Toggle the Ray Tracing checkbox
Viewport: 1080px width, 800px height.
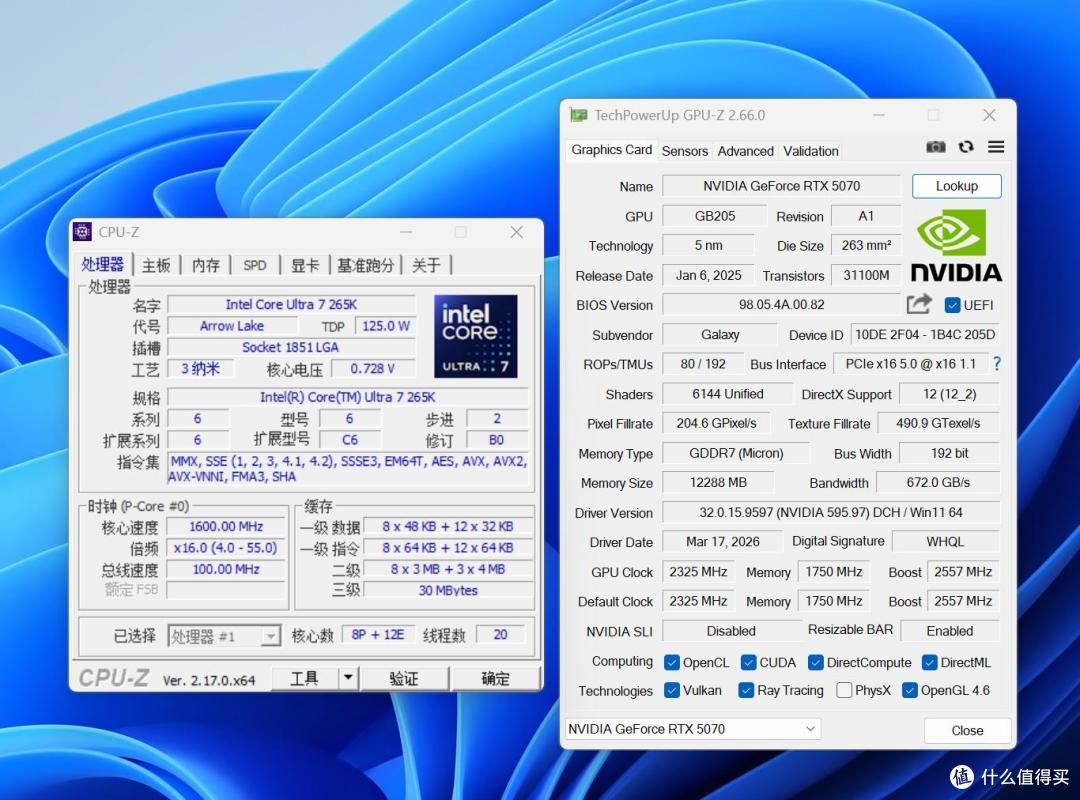745,690
